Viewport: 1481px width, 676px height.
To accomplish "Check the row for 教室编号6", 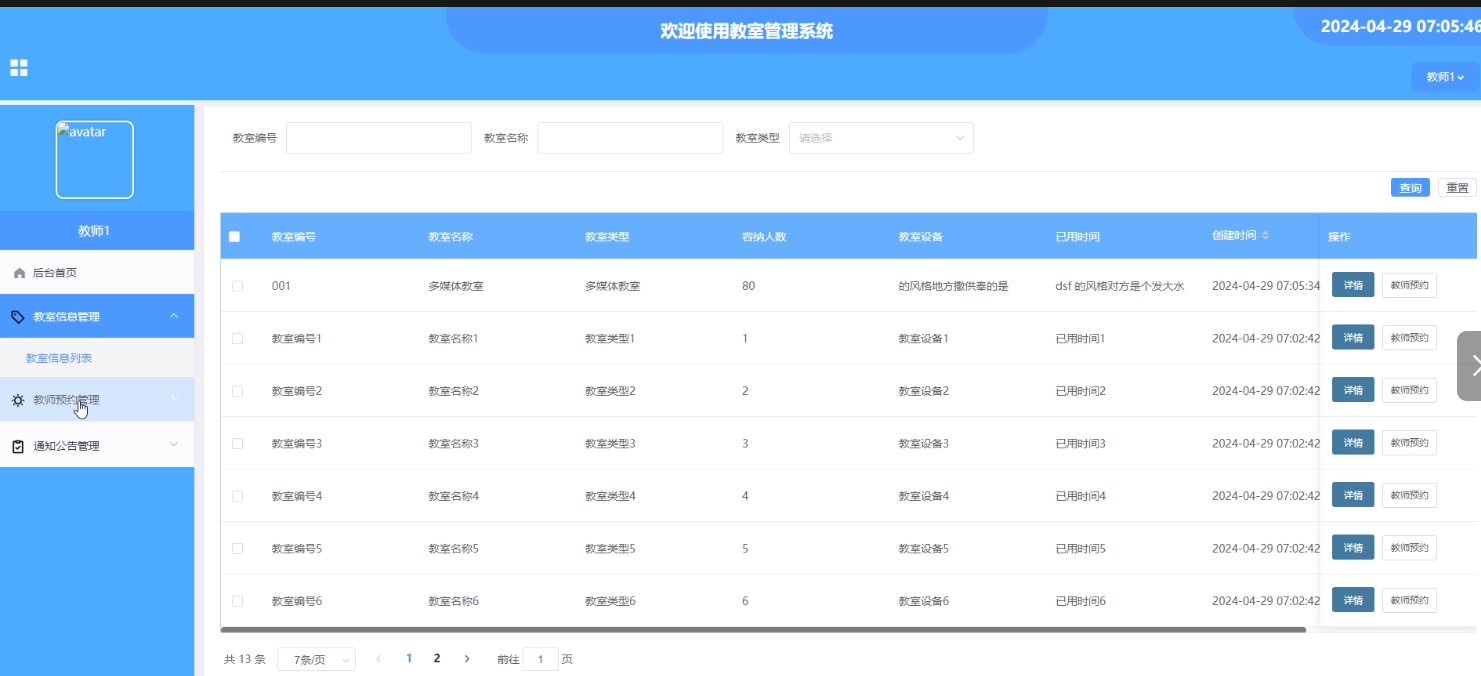I will 237,601.
